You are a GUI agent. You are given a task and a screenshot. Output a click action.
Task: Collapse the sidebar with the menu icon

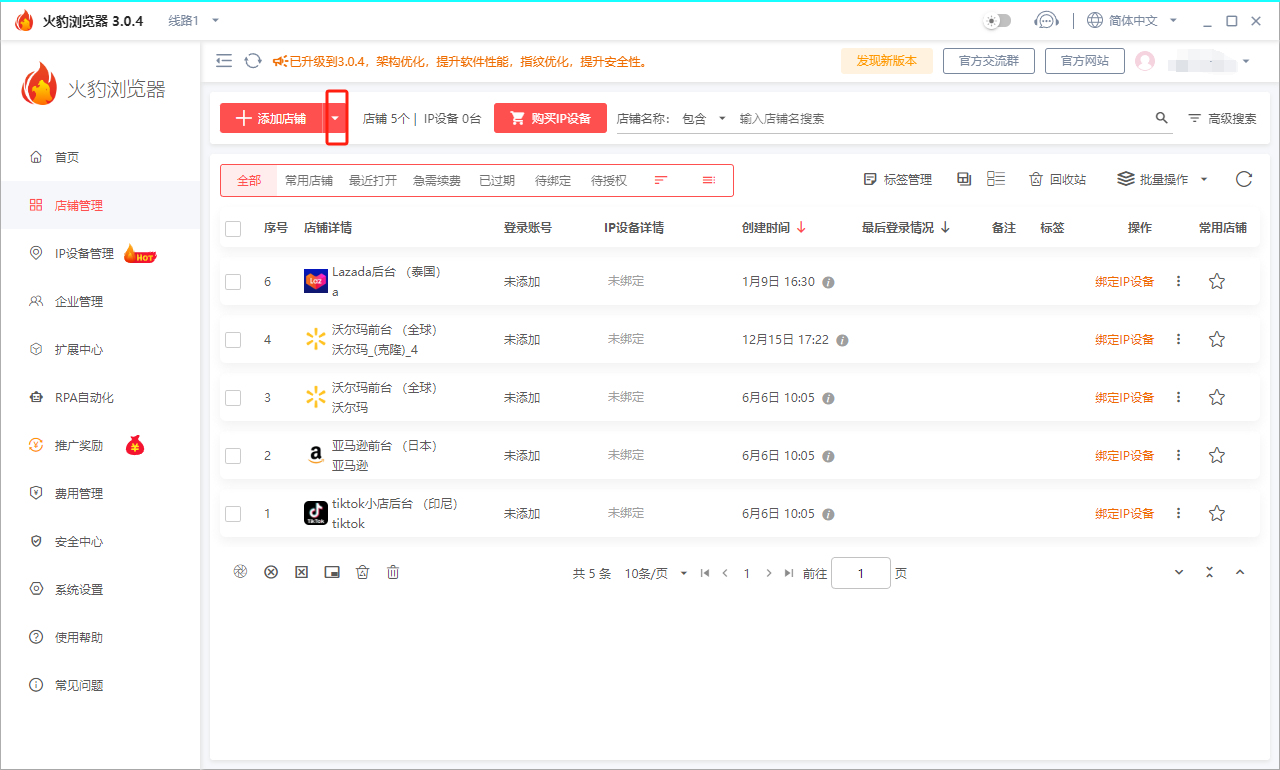224,61
